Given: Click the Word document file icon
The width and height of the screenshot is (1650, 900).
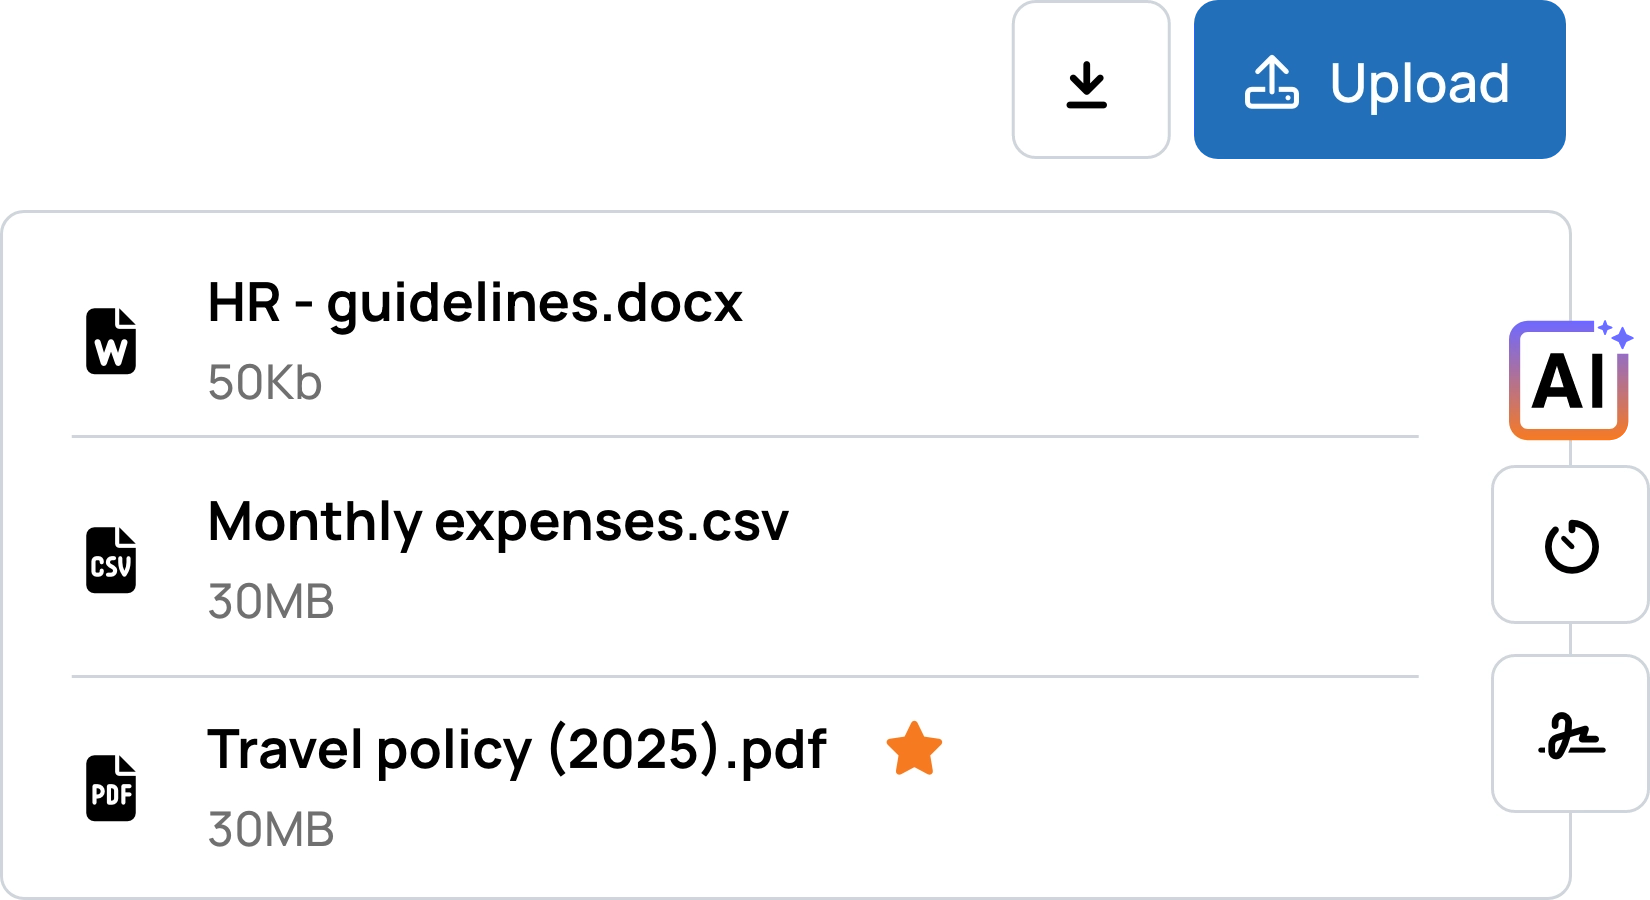Looking at the screenshot, I should 111,342.
